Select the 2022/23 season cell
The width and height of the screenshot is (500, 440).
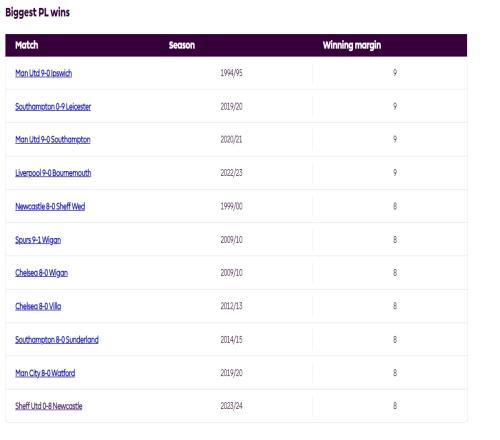click(231, 173)
